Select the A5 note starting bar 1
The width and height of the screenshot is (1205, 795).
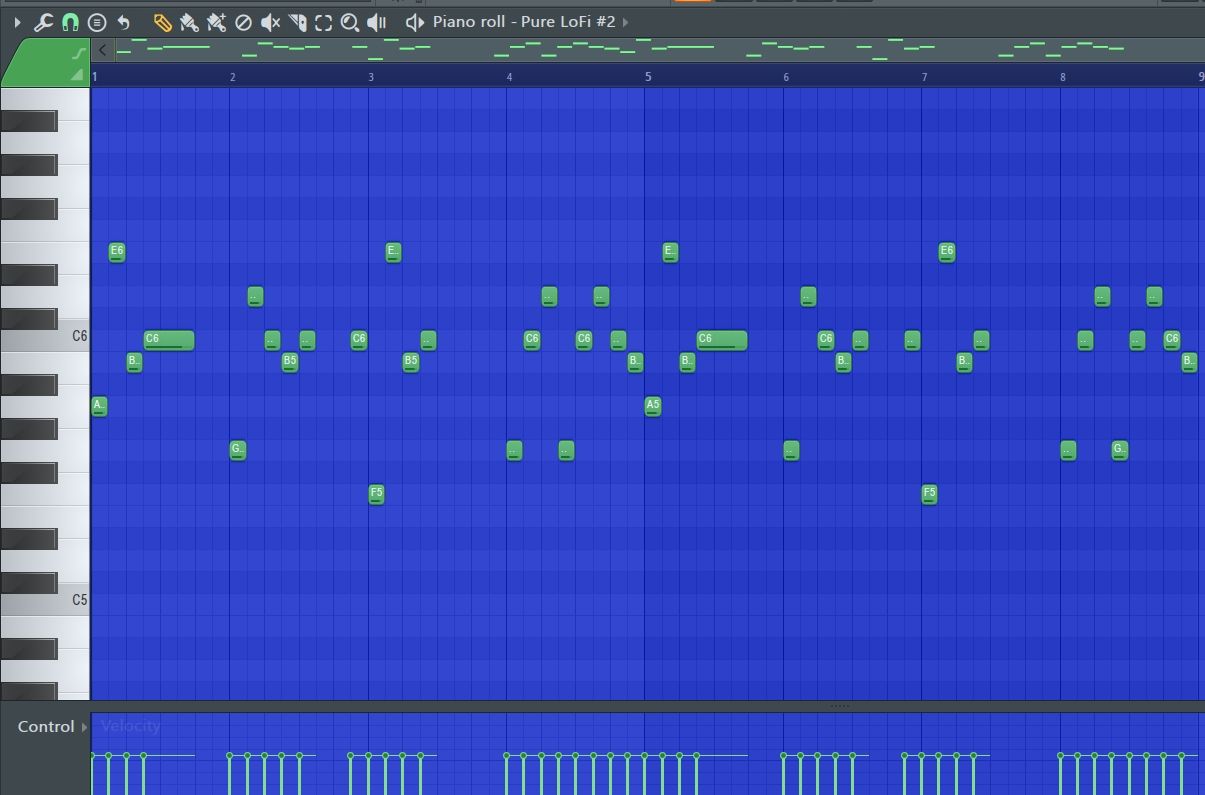click(99, 406)
